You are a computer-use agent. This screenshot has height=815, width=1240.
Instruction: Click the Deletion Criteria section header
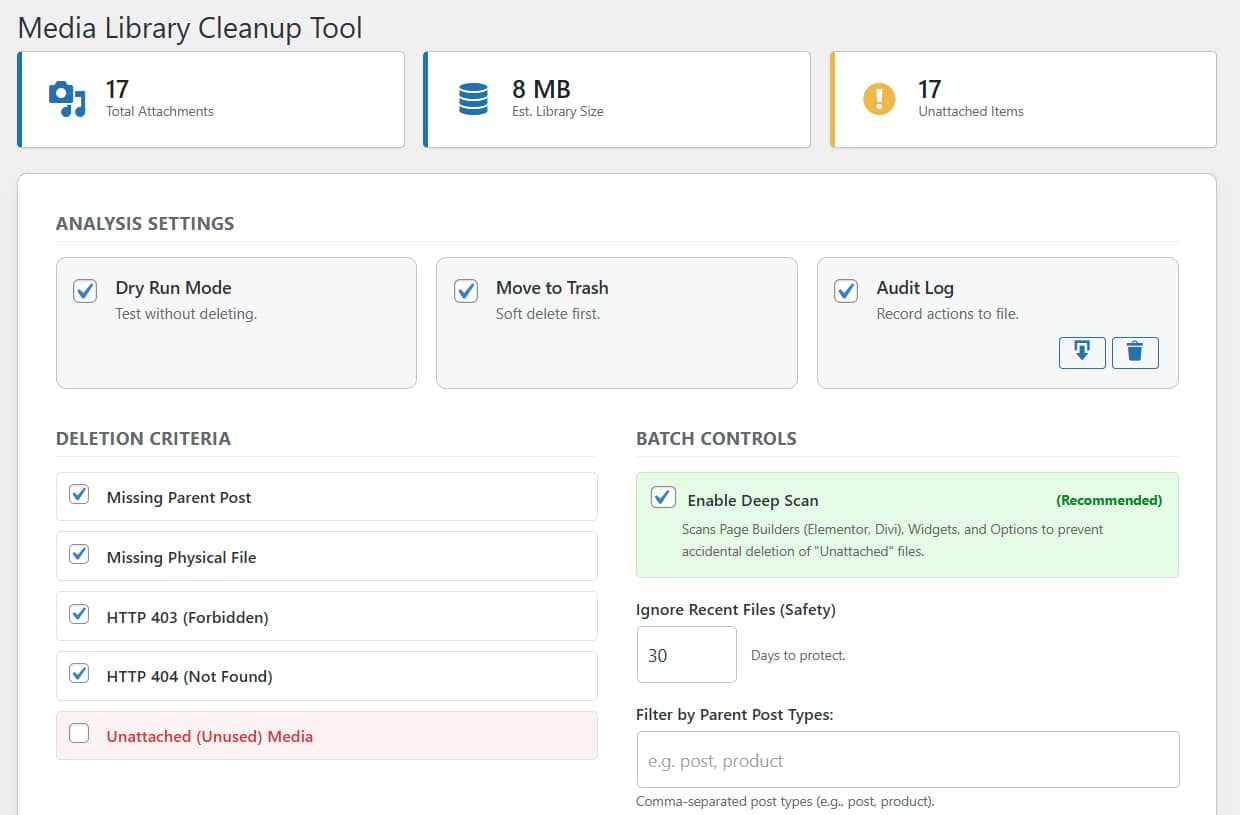(142, 438)
